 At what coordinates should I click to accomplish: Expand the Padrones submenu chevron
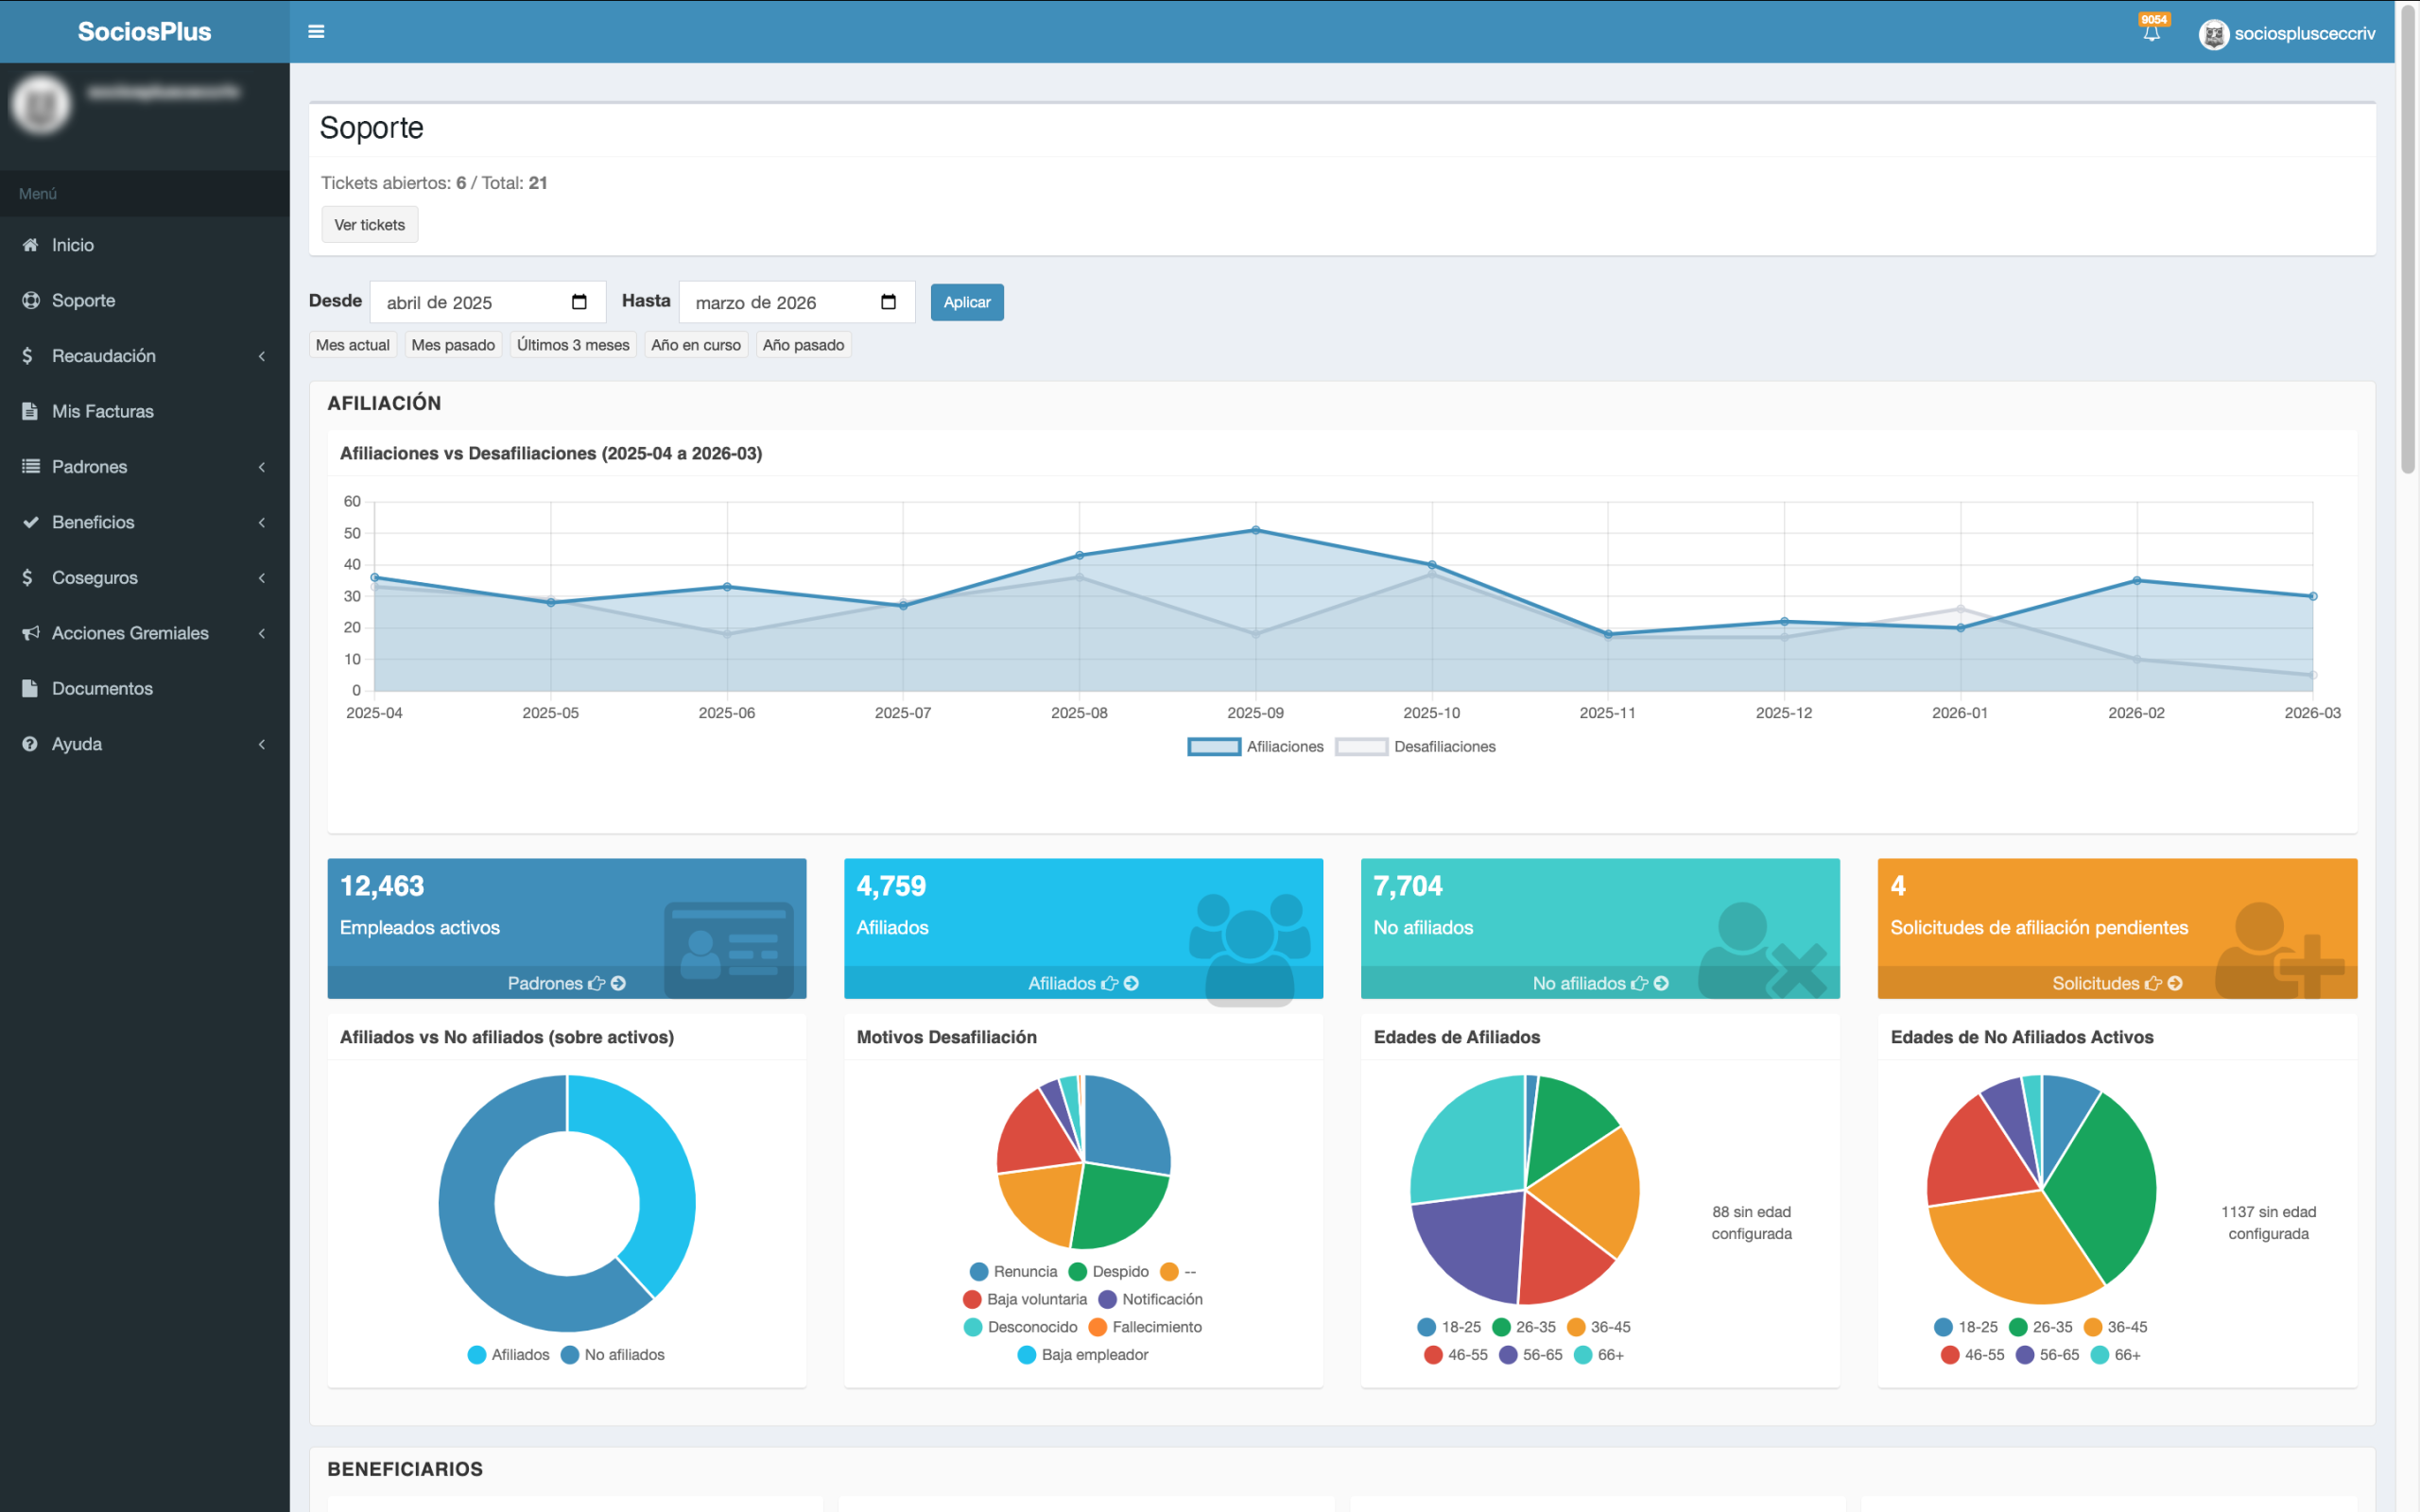point(261,467)
